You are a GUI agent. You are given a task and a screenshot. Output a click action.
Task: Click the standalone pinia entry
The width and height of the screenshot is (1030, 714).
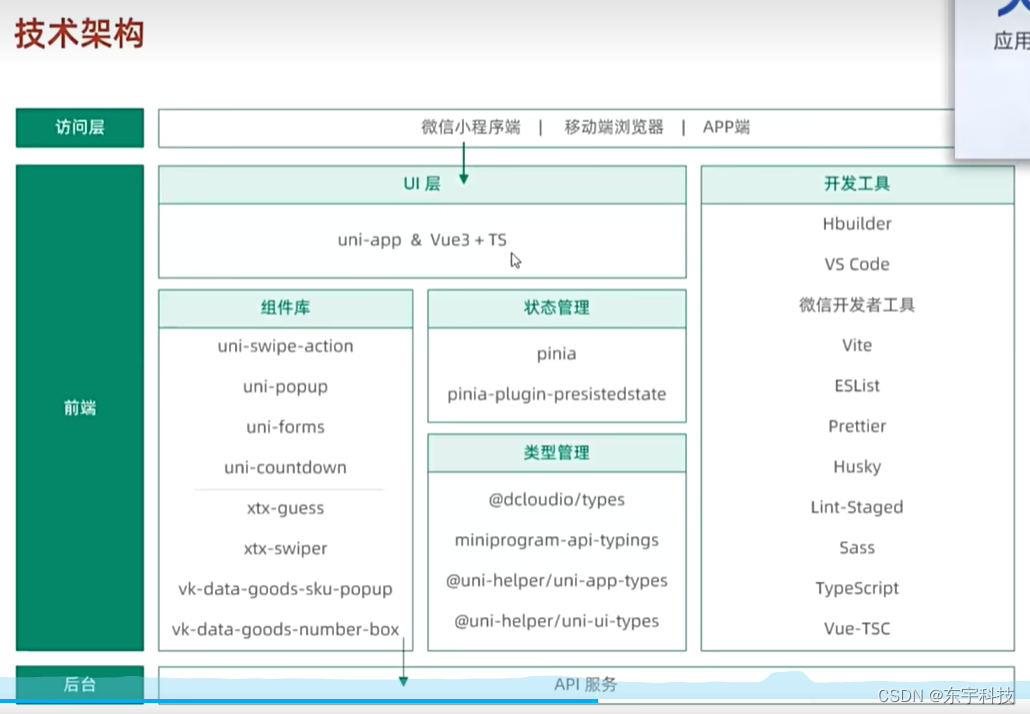coord(556,354)
